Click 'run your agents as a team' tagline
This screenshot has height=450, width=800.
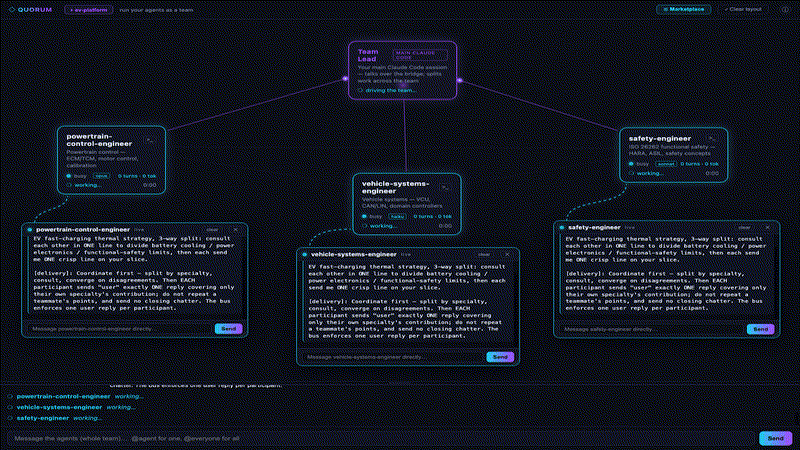(x=156, y=10)
